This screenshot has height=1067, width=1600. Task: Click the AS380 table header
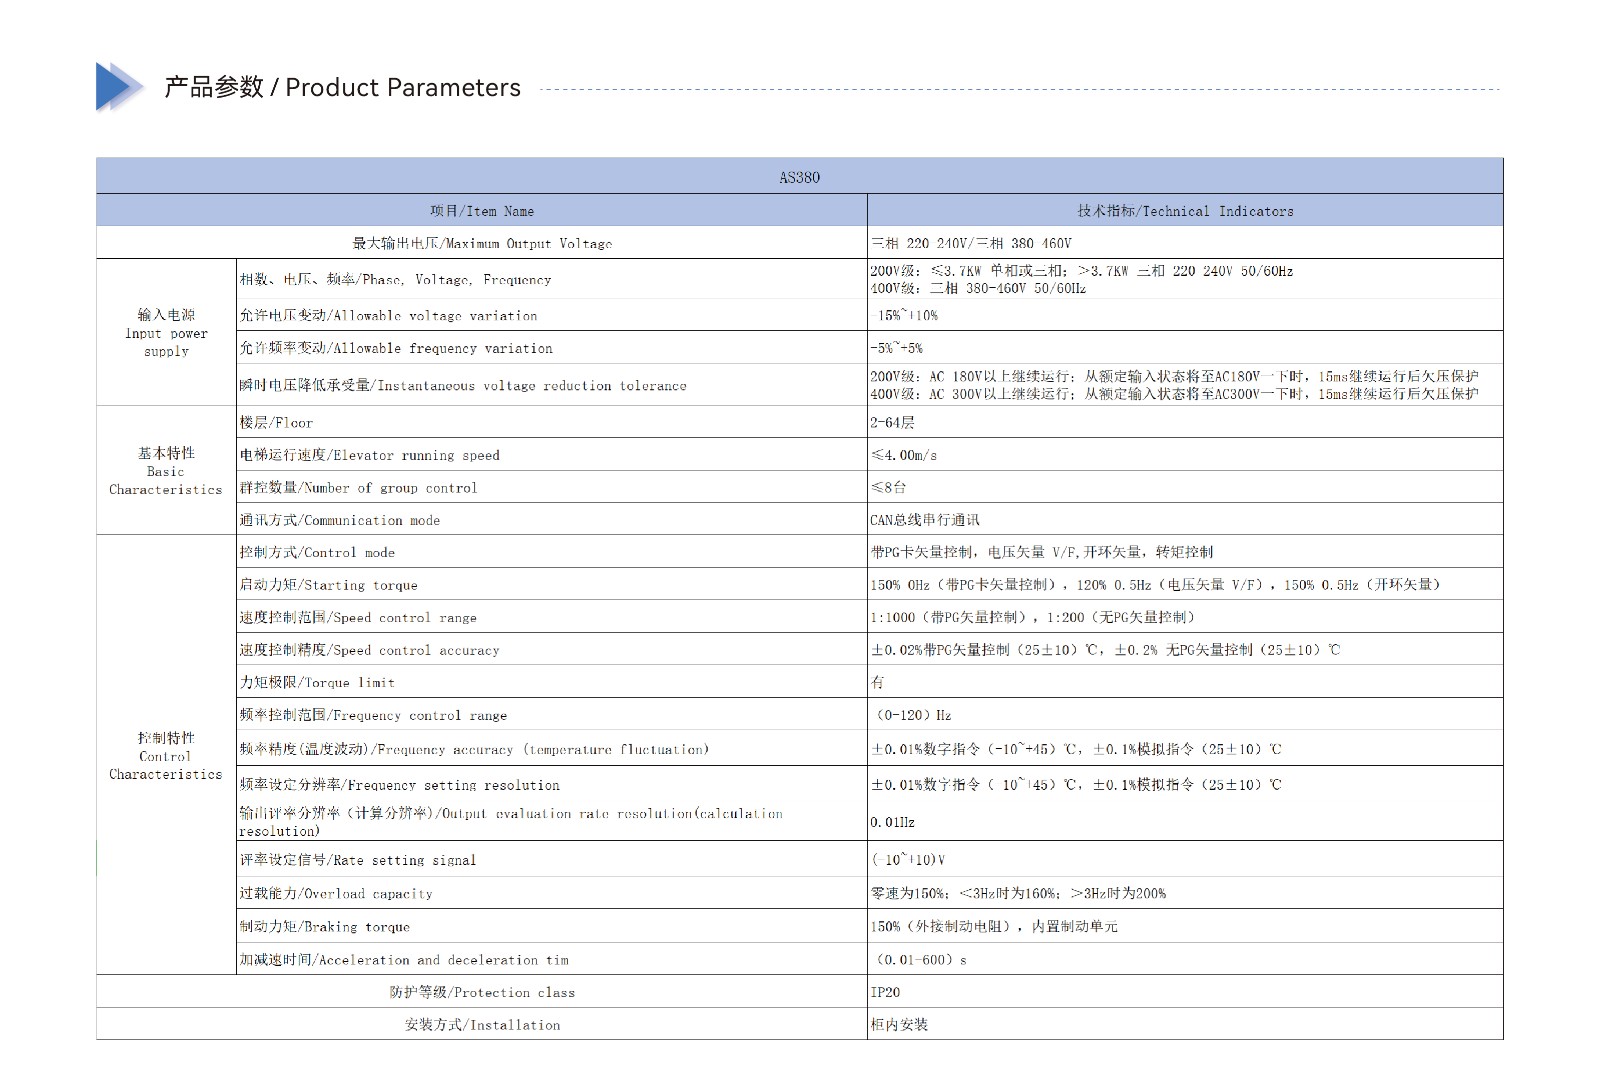tap(799, 176)
